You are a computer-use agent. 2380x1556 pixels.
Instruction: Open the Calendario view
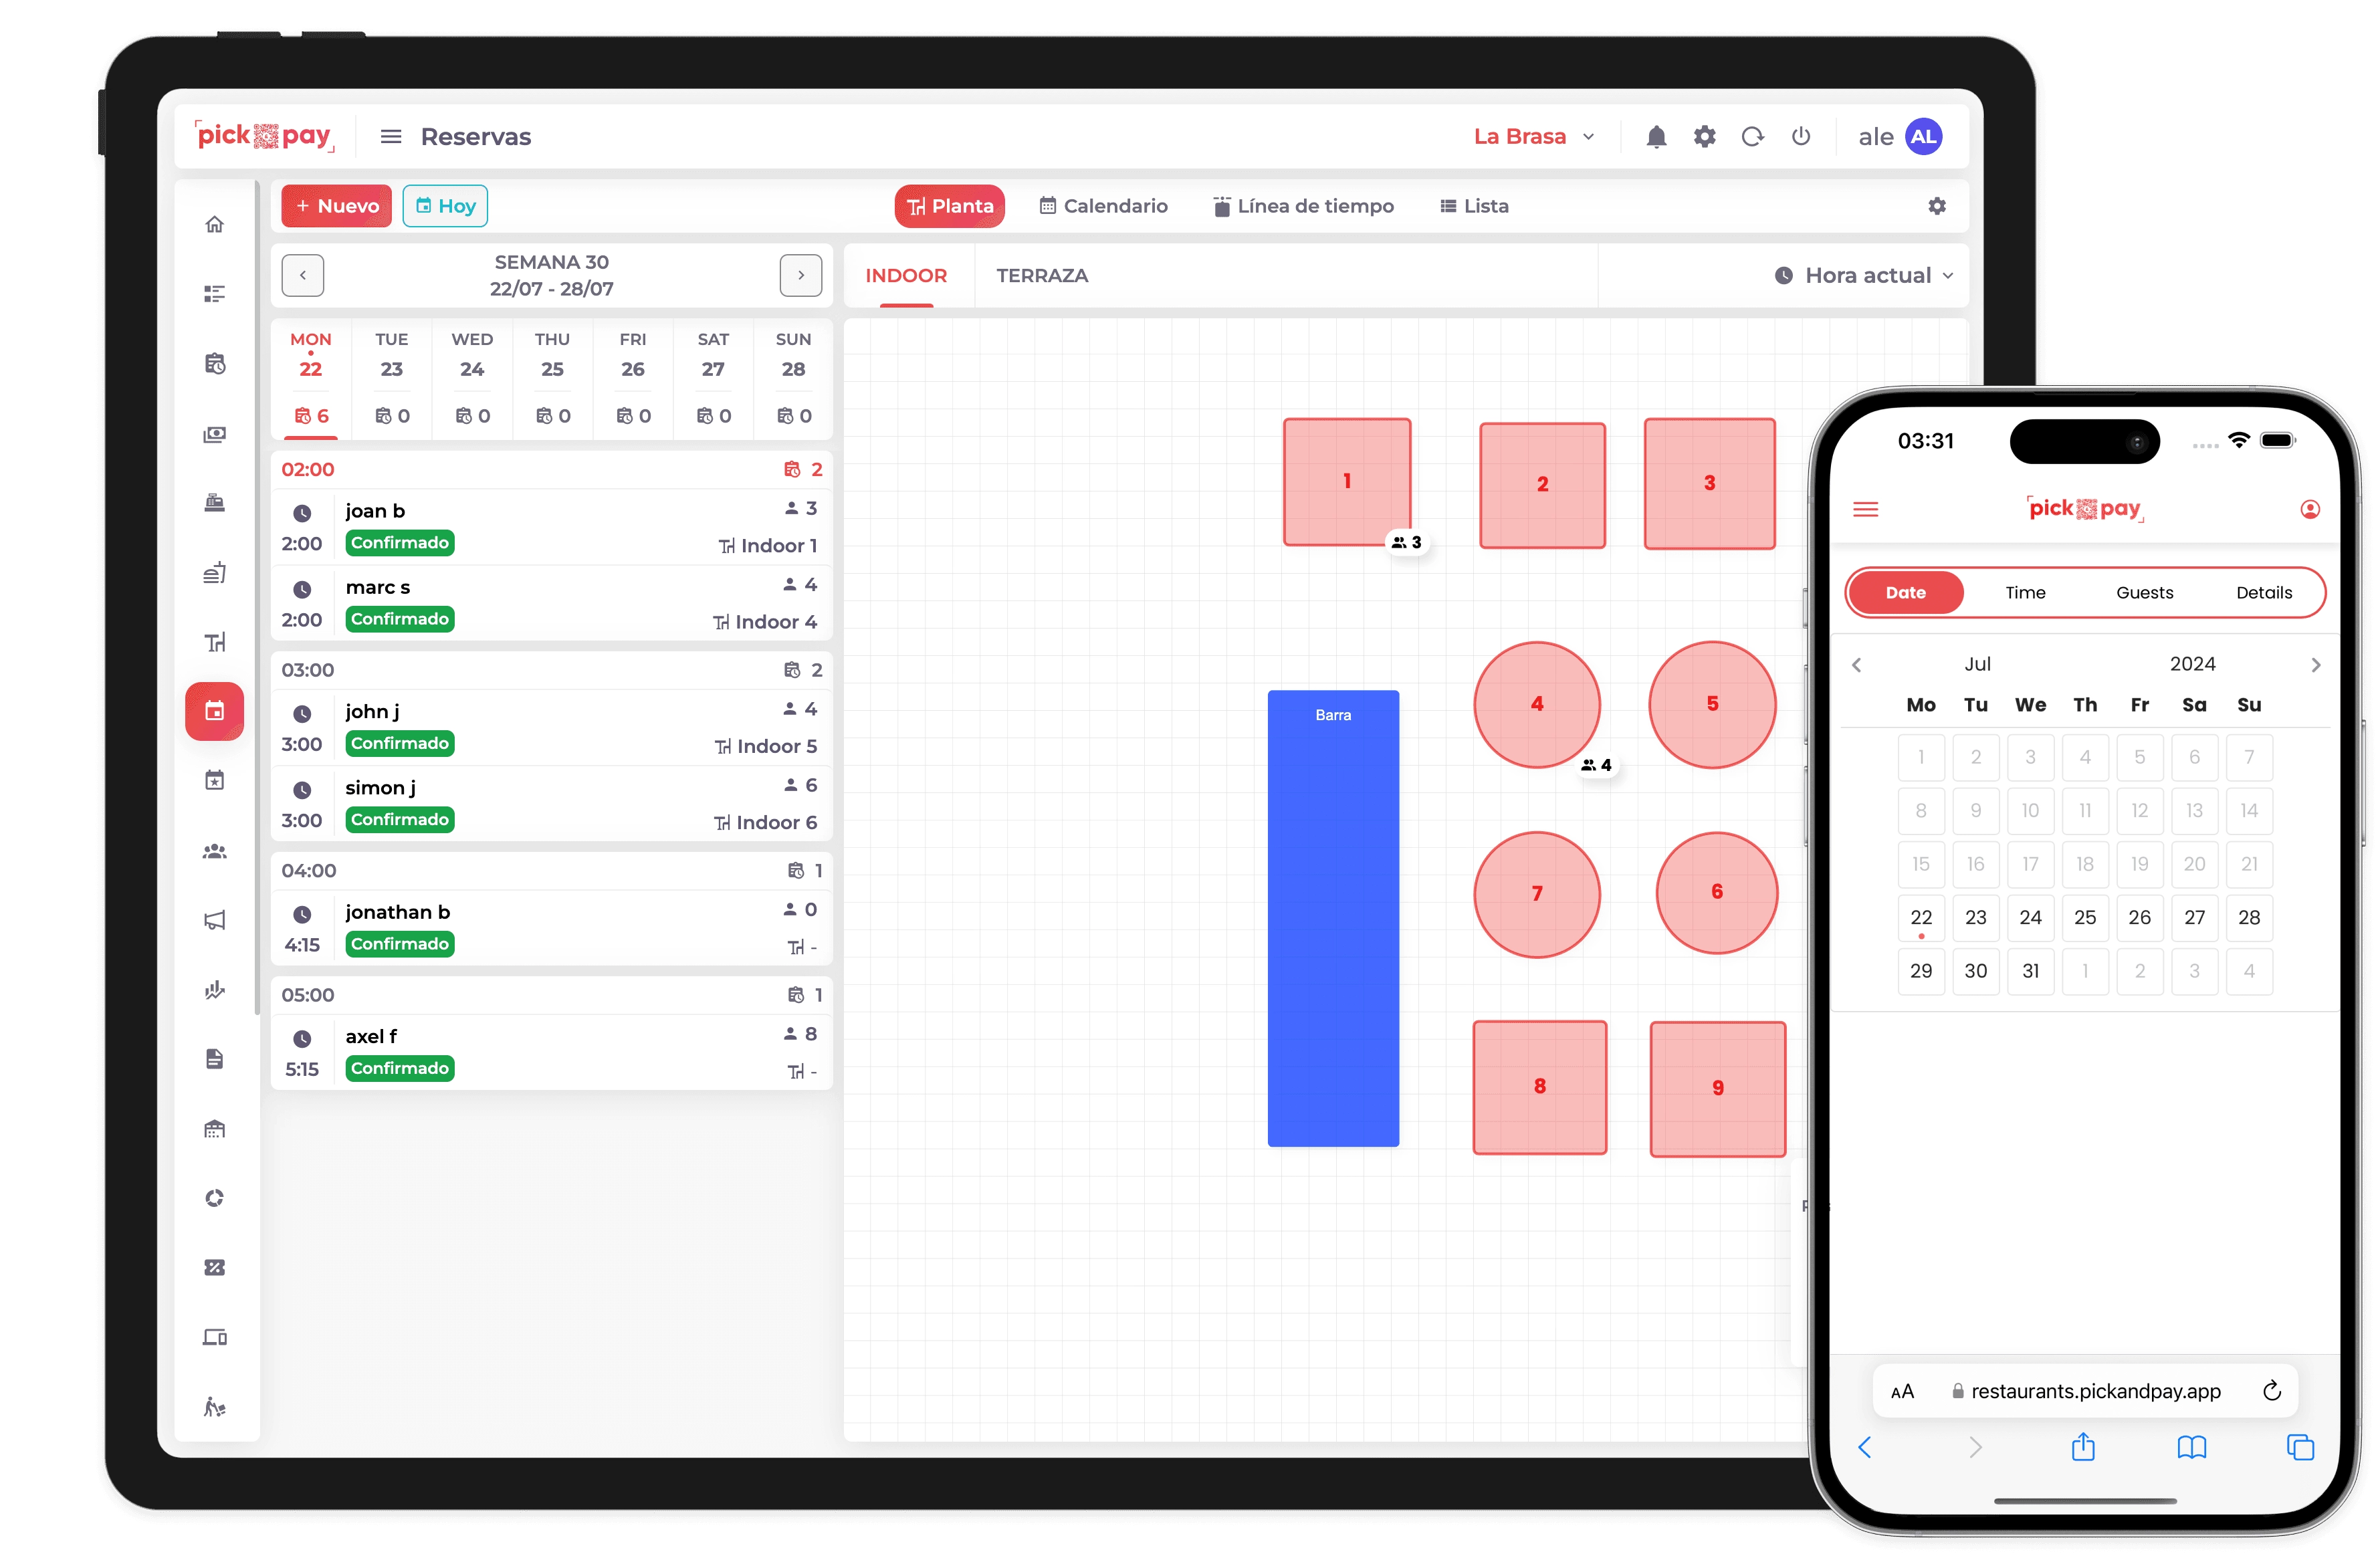1102,203
